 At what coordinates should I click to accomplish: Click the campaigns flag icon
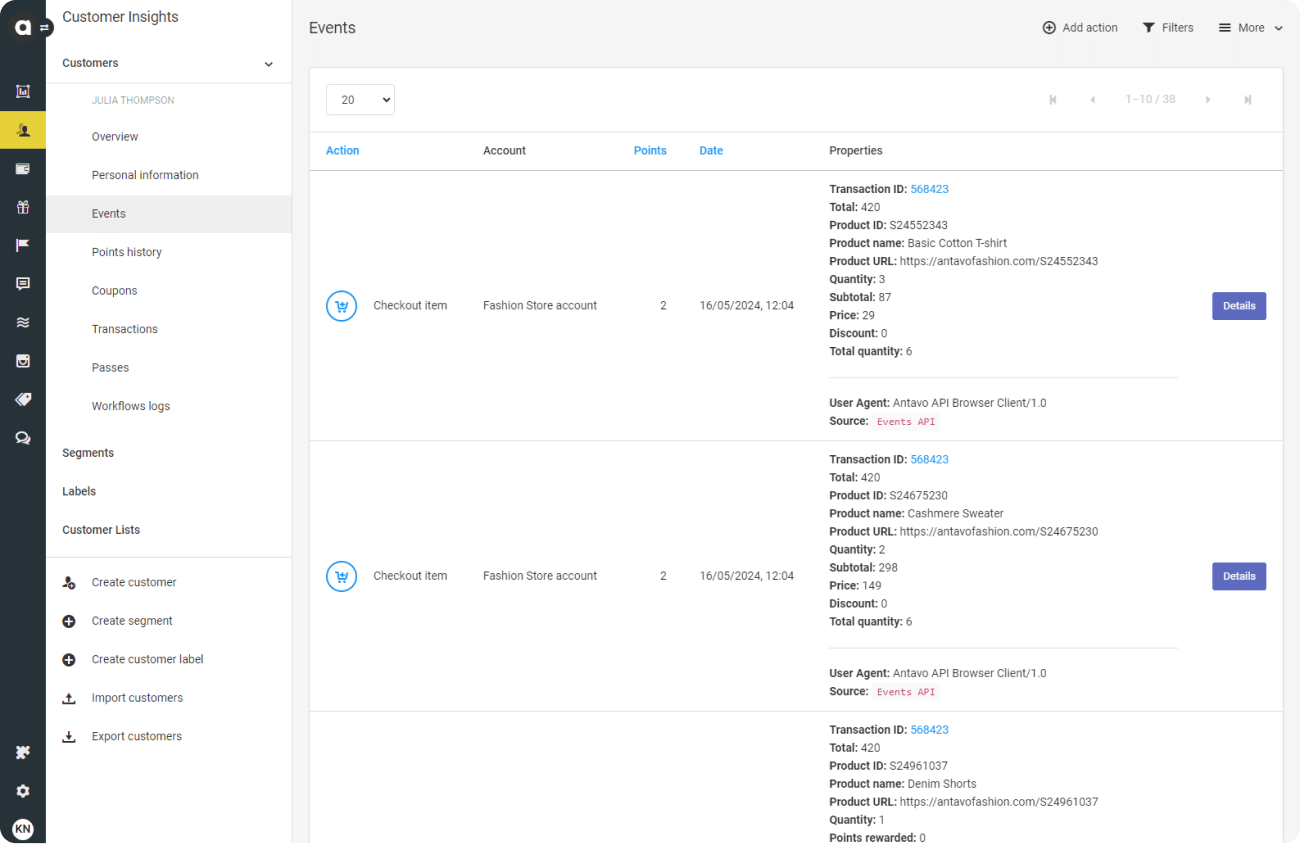tap(23, 245)
